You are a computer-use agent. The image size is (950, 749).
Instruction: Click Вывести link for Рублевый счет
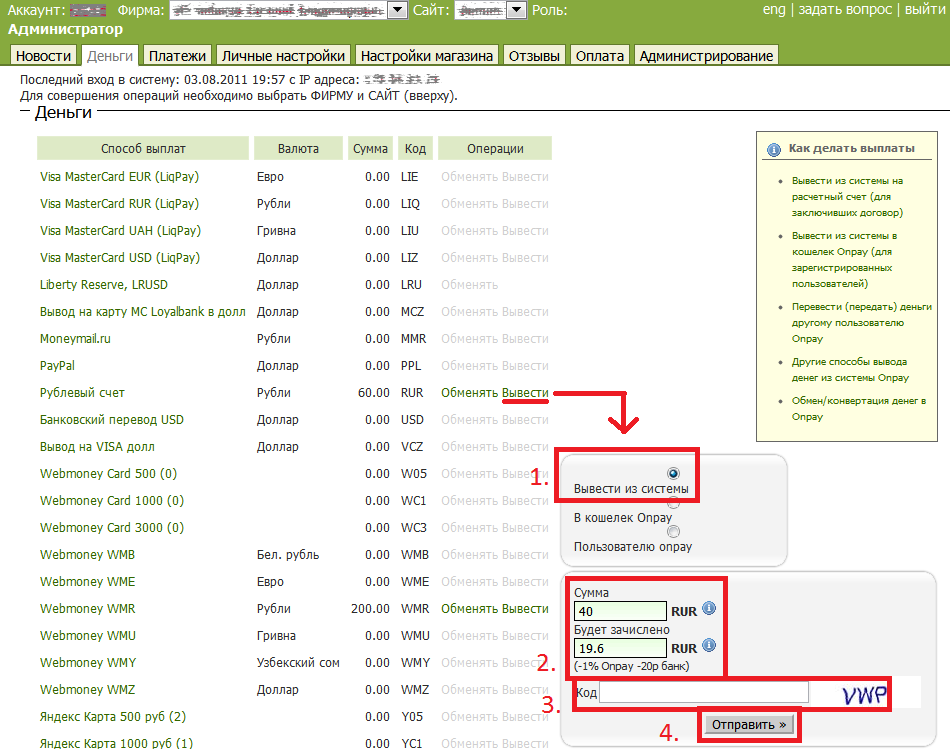pos(525,393)
